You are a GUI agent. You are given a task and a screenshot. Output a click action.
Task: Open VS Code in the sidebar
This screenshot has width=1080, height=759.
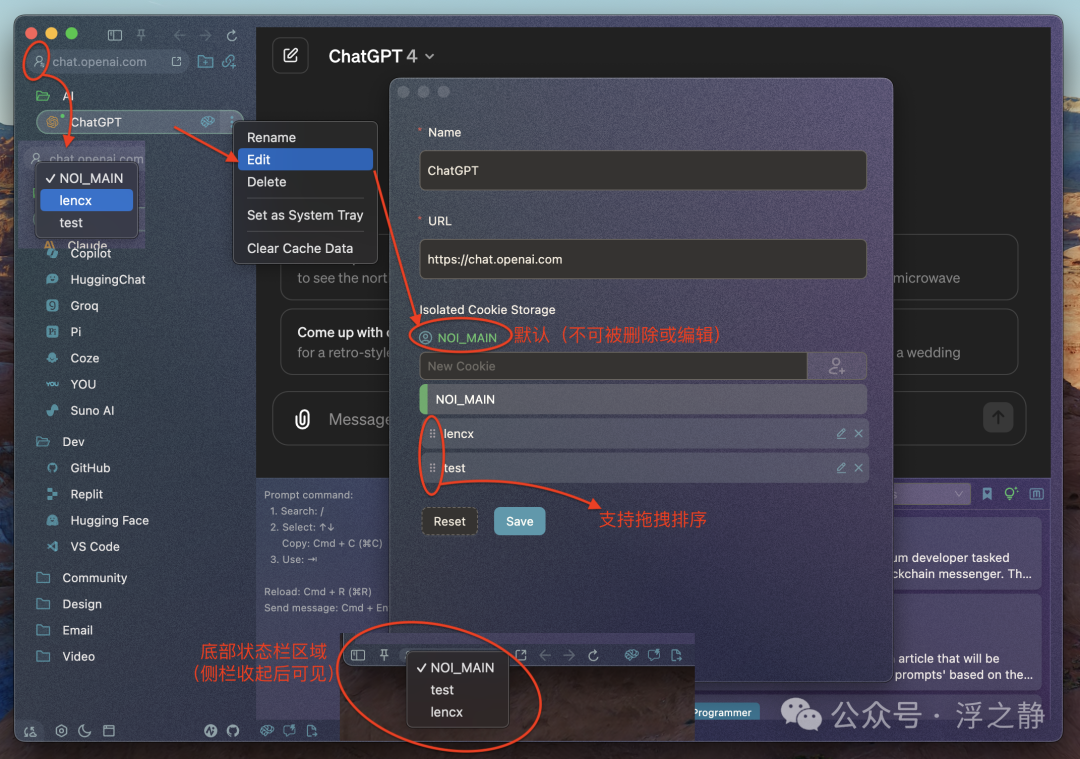pos(94,546)
